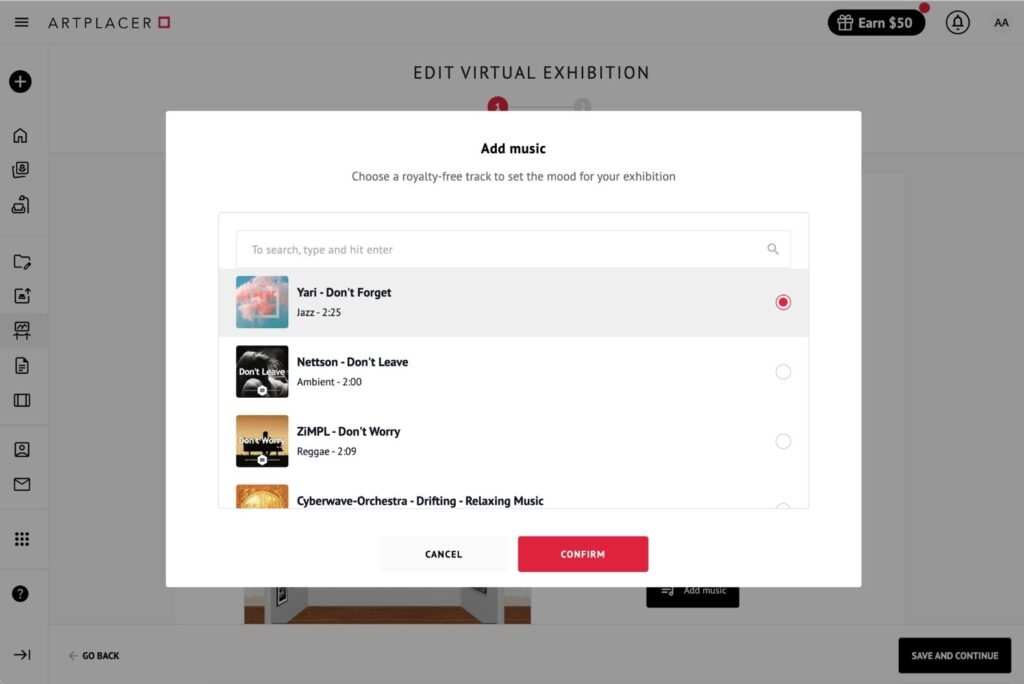Click the "ZiMPL - Don't Worry" title
Viewport: 1024px width, 684px height.
point(349,432)
